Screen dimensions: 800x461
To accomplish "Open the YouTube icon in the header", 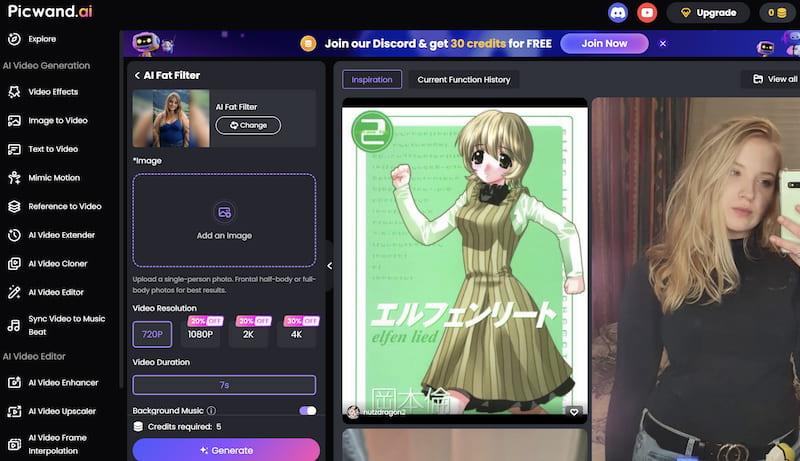I will (x=647, y=13).
